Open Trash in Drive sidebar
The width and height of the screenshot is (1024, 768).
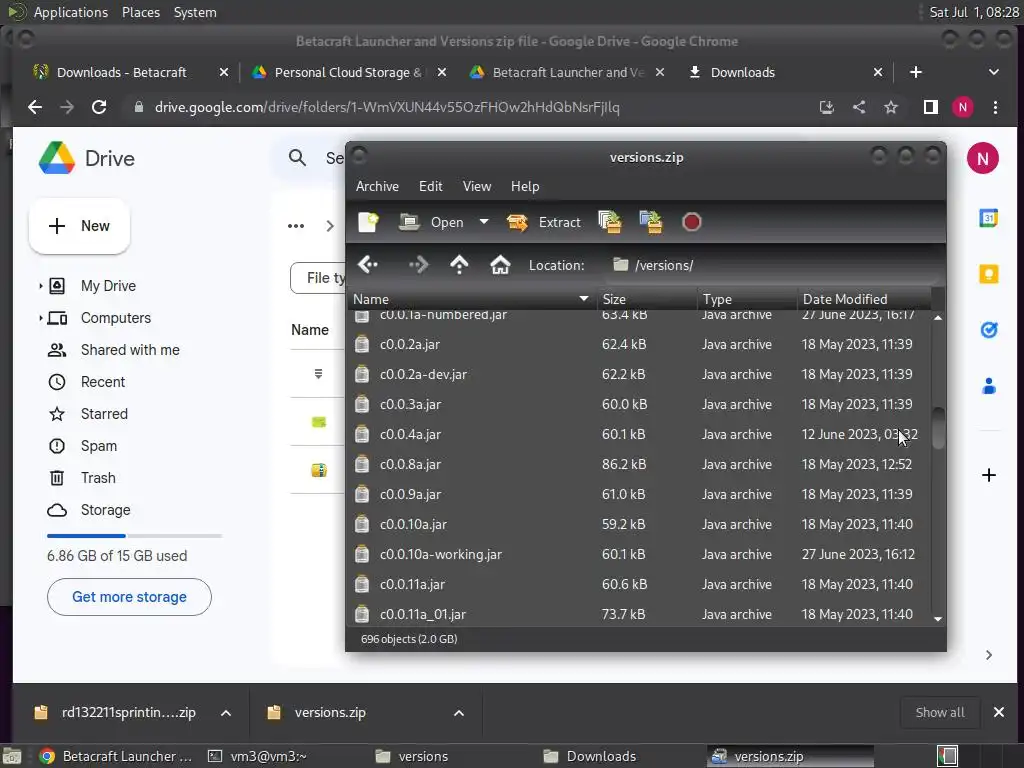(x=98, y=478)
